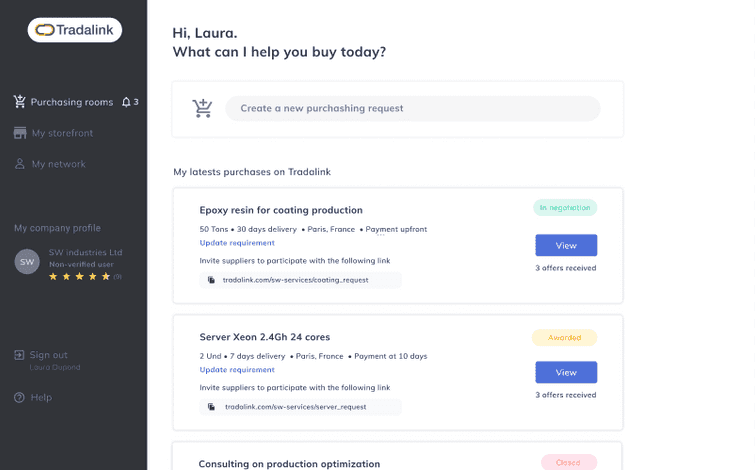Click Update requirement for Server Xeon
Viewport: 755px width, 470px height.
237,370
